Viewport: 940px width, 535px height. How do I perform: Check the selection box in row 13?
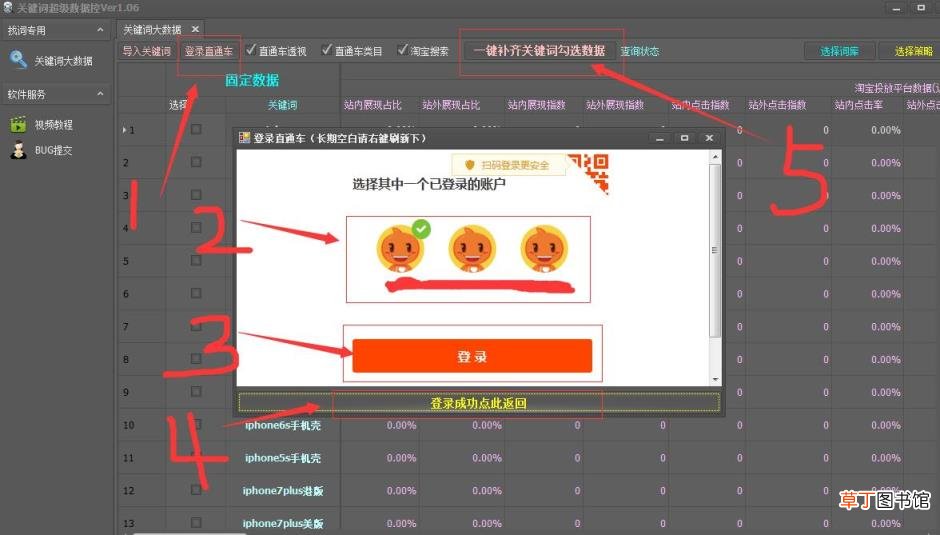[x=196, y=522]
